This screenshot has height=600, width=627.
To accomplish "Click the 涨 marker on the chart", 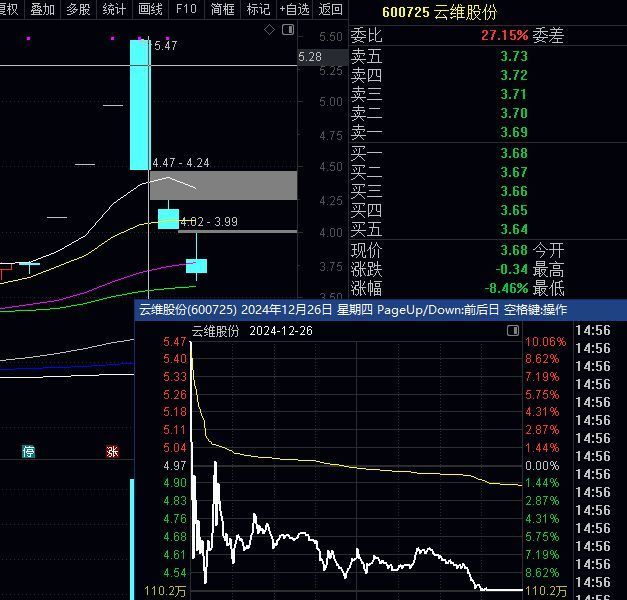I will [112, 452].
